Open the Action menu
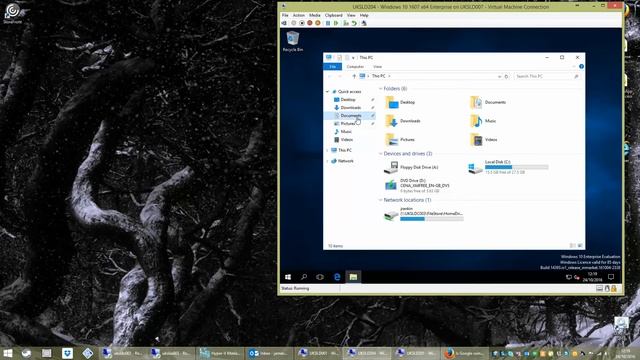The image size is (640, 360). (x=298, y=15)
